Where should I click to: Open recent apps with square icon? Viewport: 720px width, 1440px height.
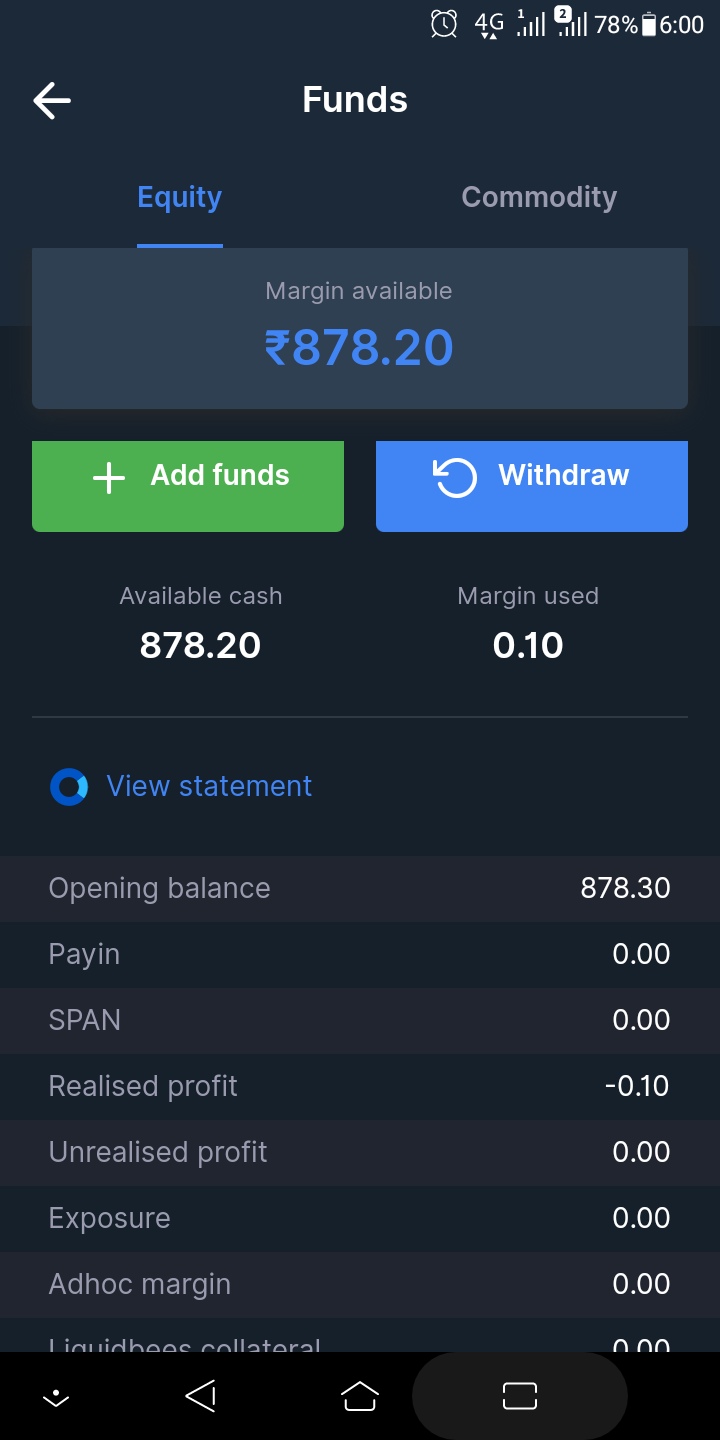point(520,1396)
